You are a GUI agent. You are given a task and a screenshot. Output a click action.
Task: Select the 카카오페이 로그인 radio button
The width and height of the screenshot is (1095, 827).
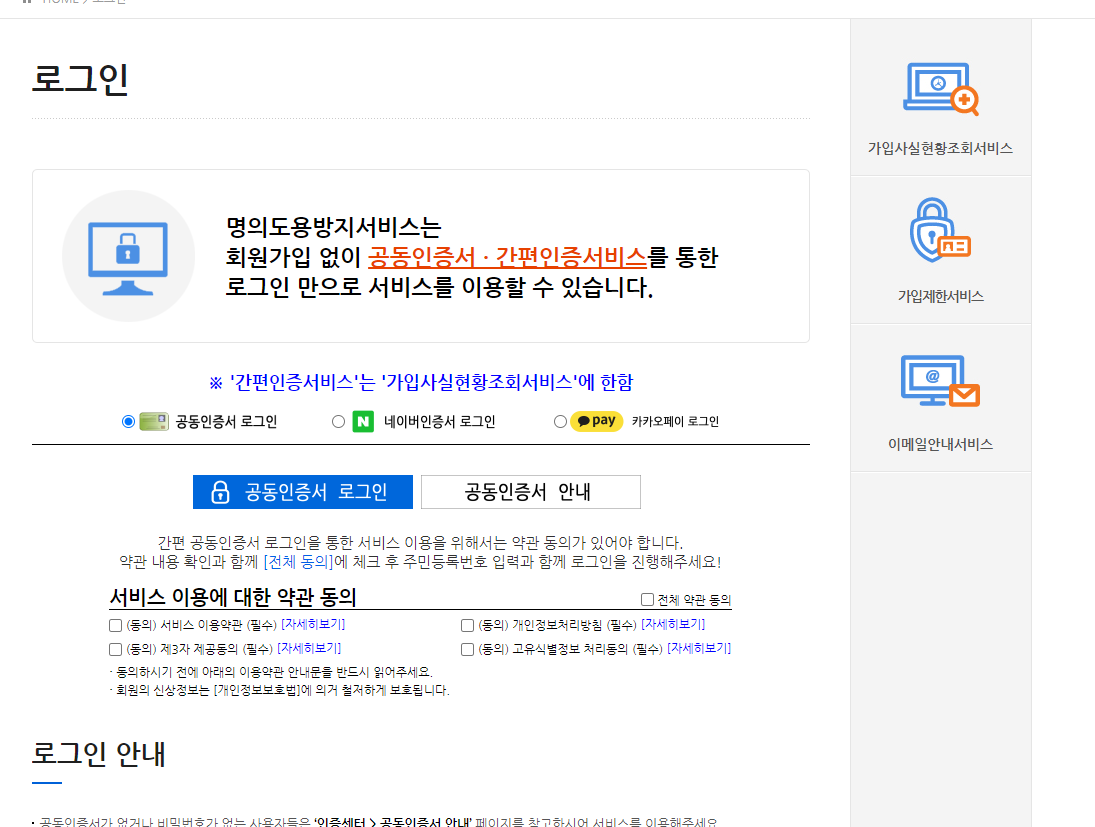coord(560,421)
